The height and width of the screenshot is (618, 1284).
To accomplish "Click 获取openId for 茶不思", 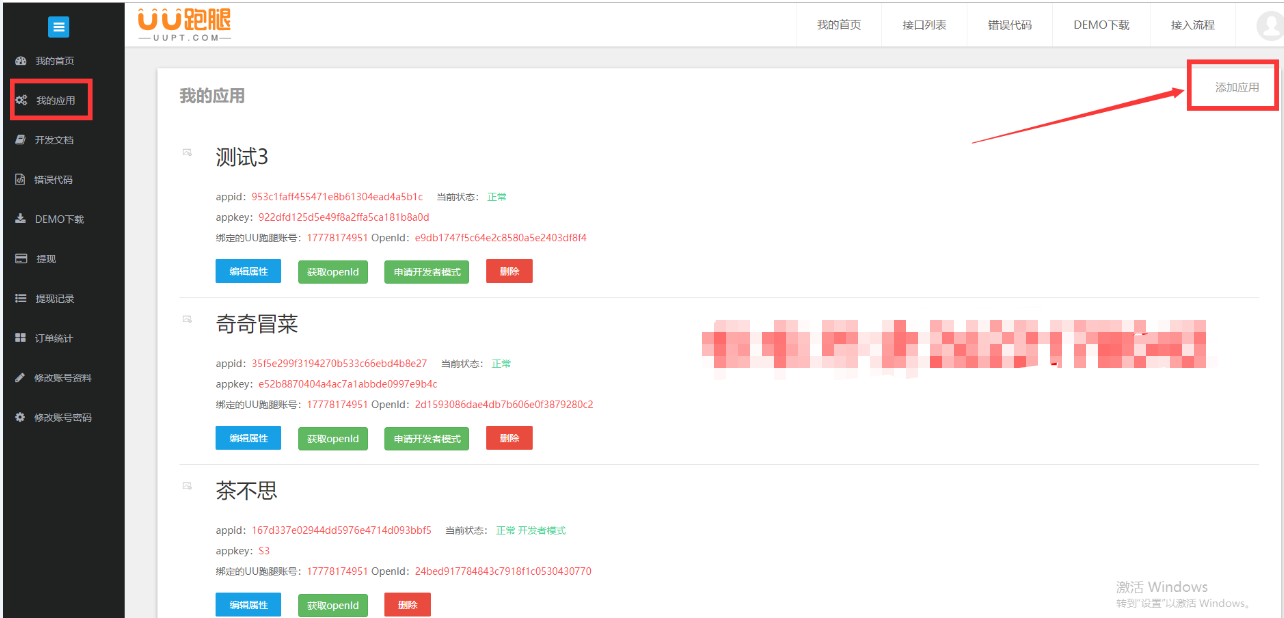I will [333, 605].
